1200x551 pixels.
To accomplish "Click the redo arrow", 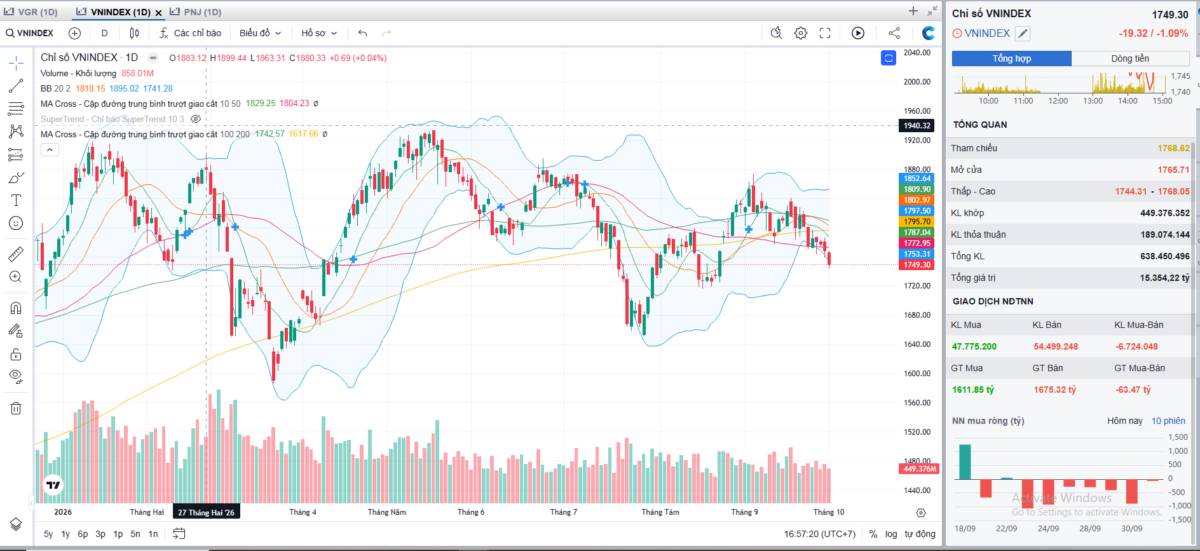I will tap(387, 33).
